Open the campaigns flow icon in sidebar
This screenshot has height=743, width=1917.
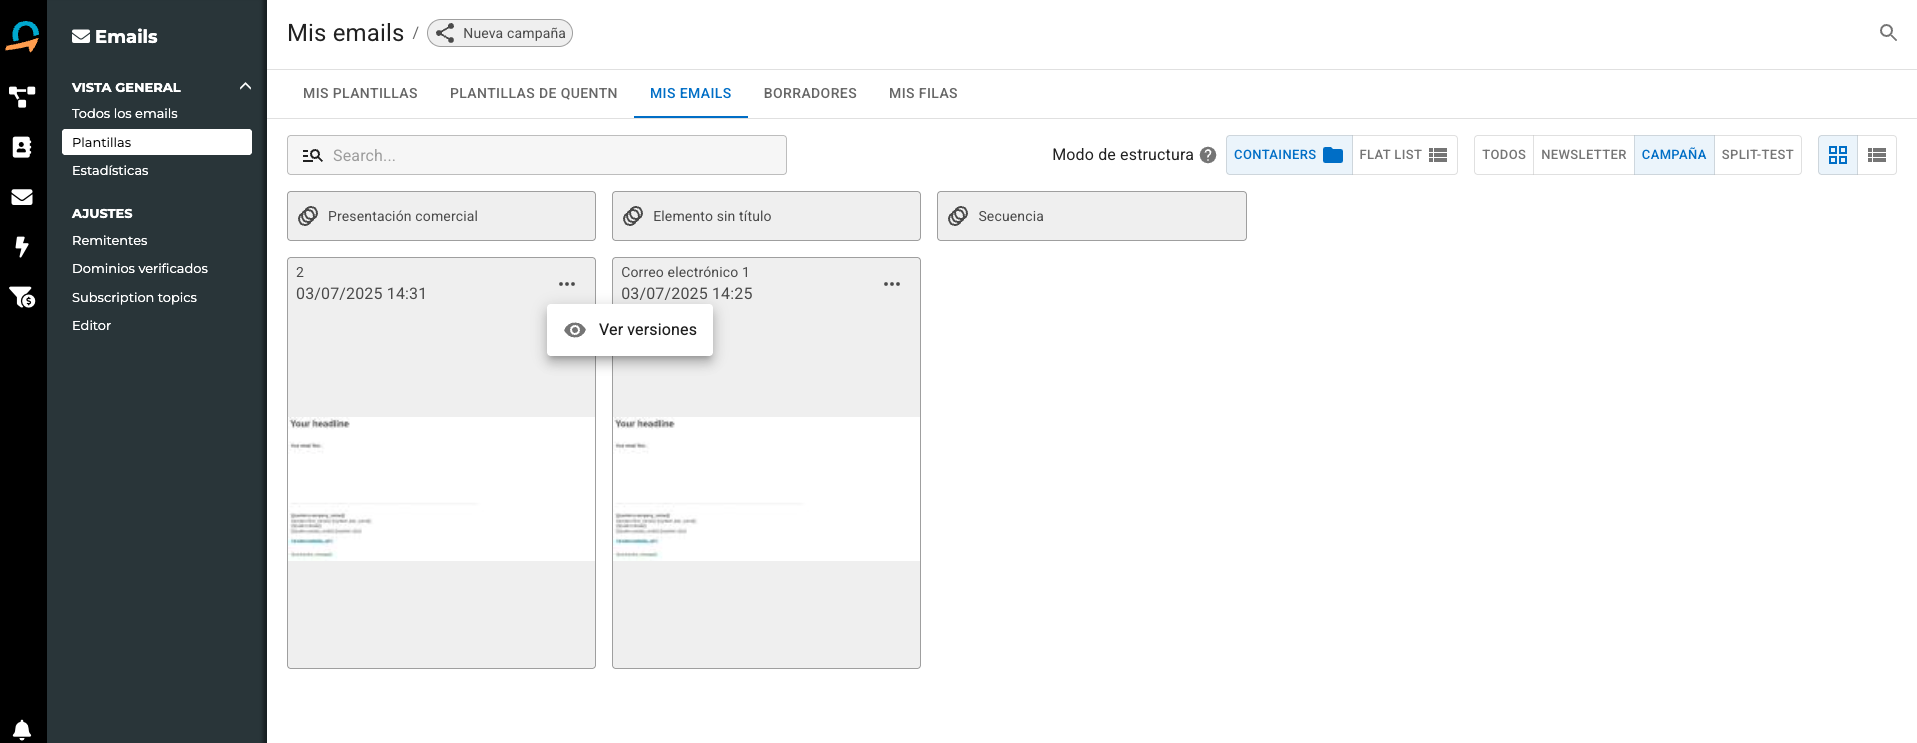click(x=22, y=97)
